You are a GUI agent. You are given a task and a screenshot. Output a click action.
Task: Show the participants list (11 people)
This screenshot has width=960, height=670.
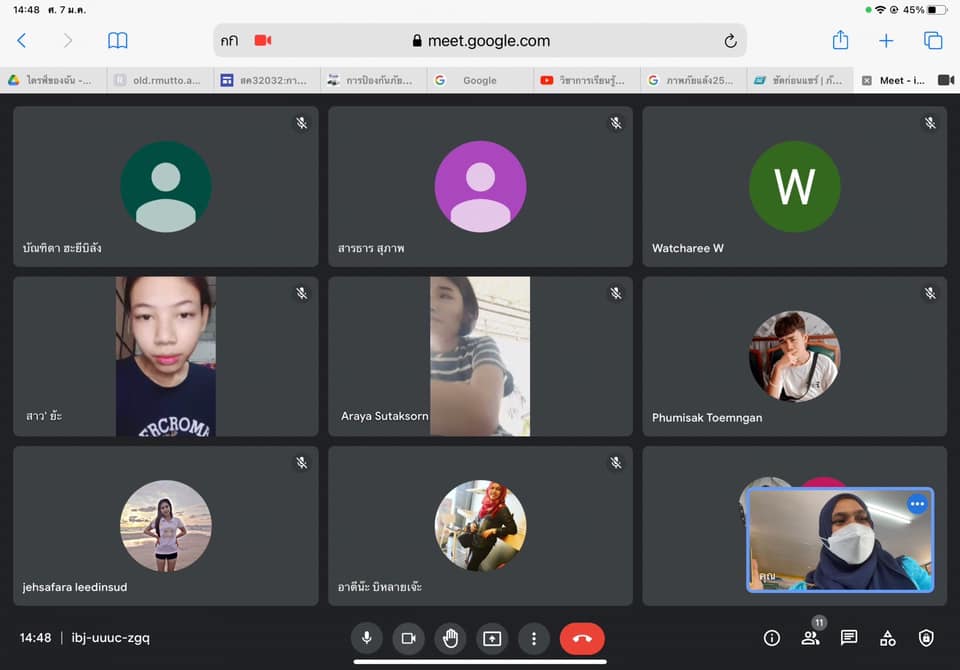(810, 638)
